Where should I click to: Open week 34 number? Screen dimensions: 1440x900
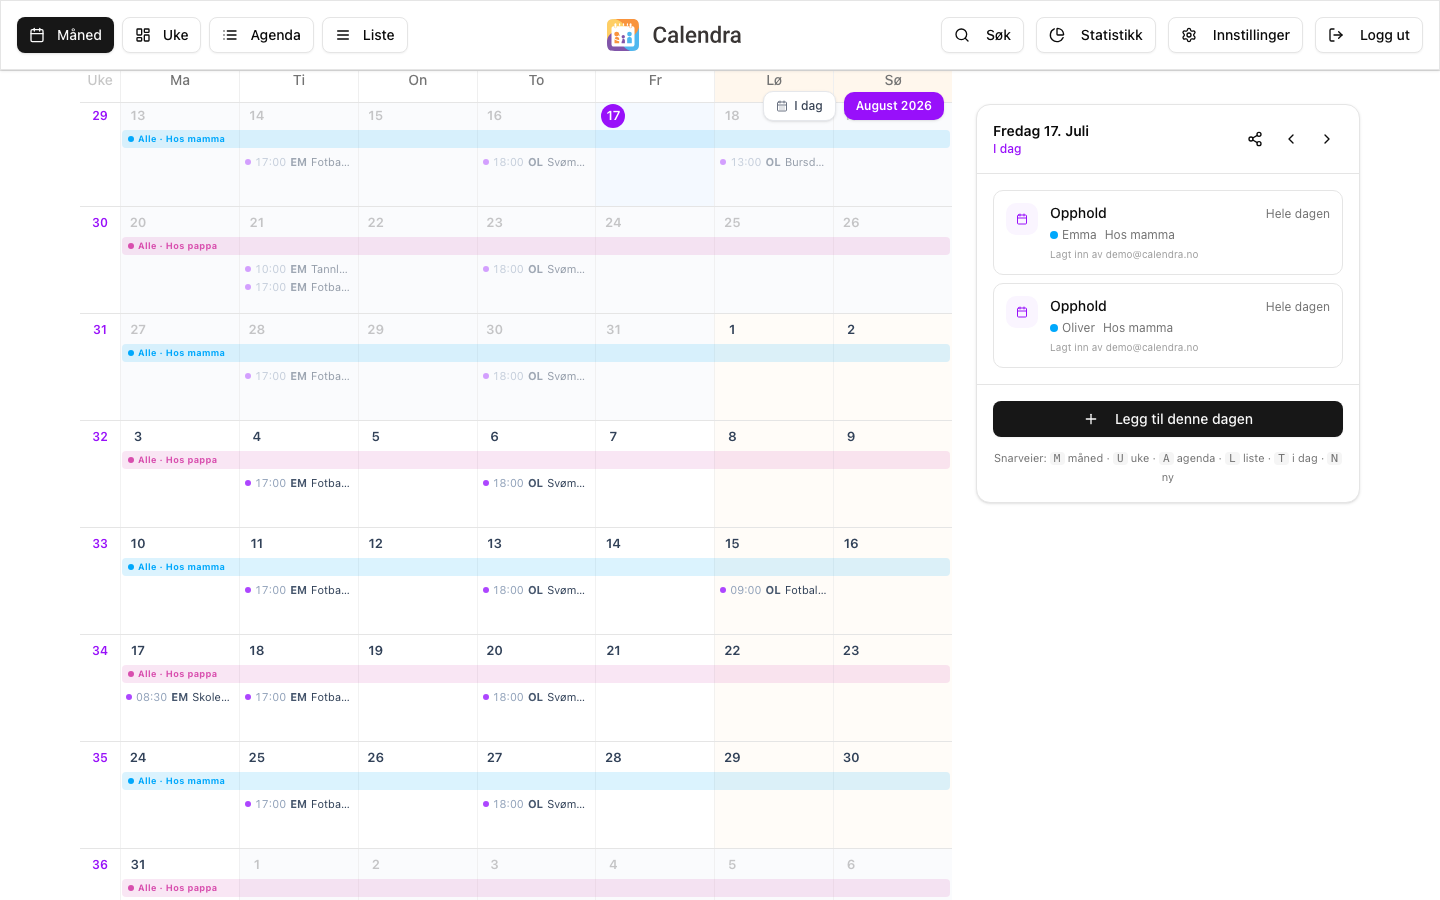(100, 651)
